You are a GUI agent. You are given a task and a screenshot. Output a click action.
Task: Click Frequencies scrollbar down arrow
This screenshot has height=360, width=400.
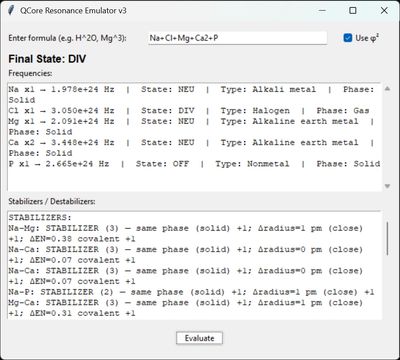387,186
